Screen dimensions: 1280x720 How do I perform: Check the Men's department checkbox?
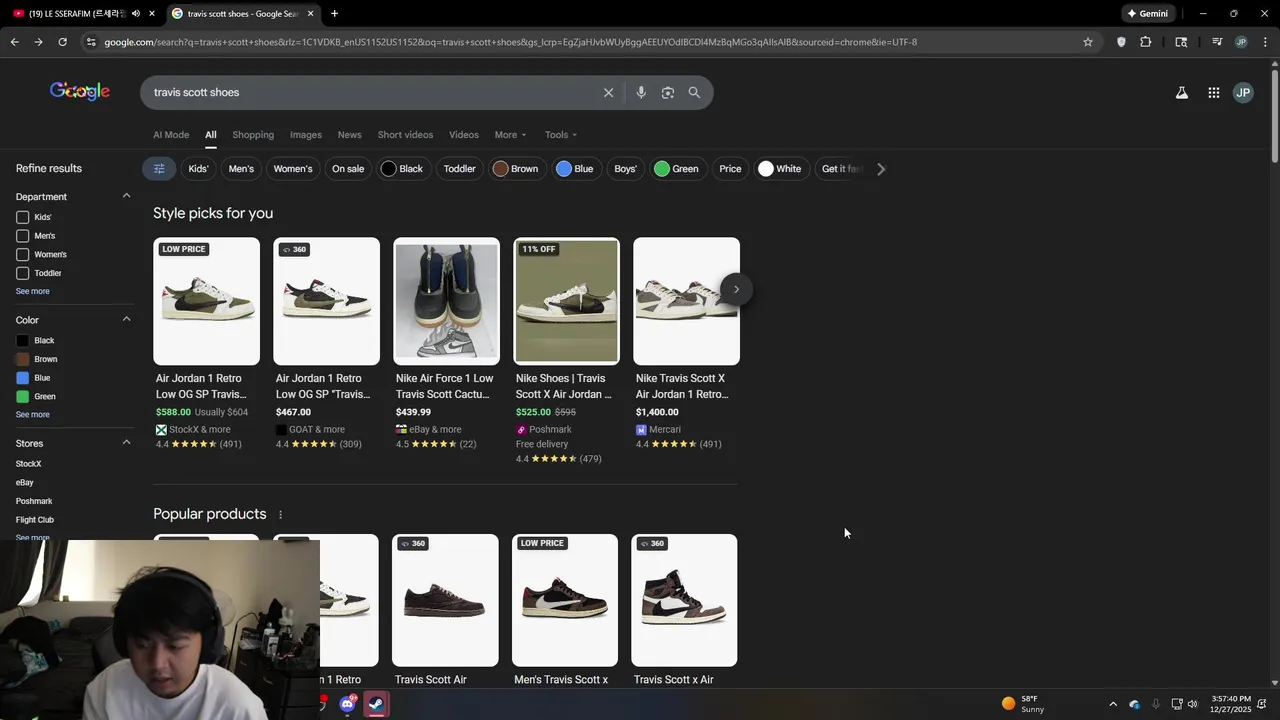click(x=22, y=236)
